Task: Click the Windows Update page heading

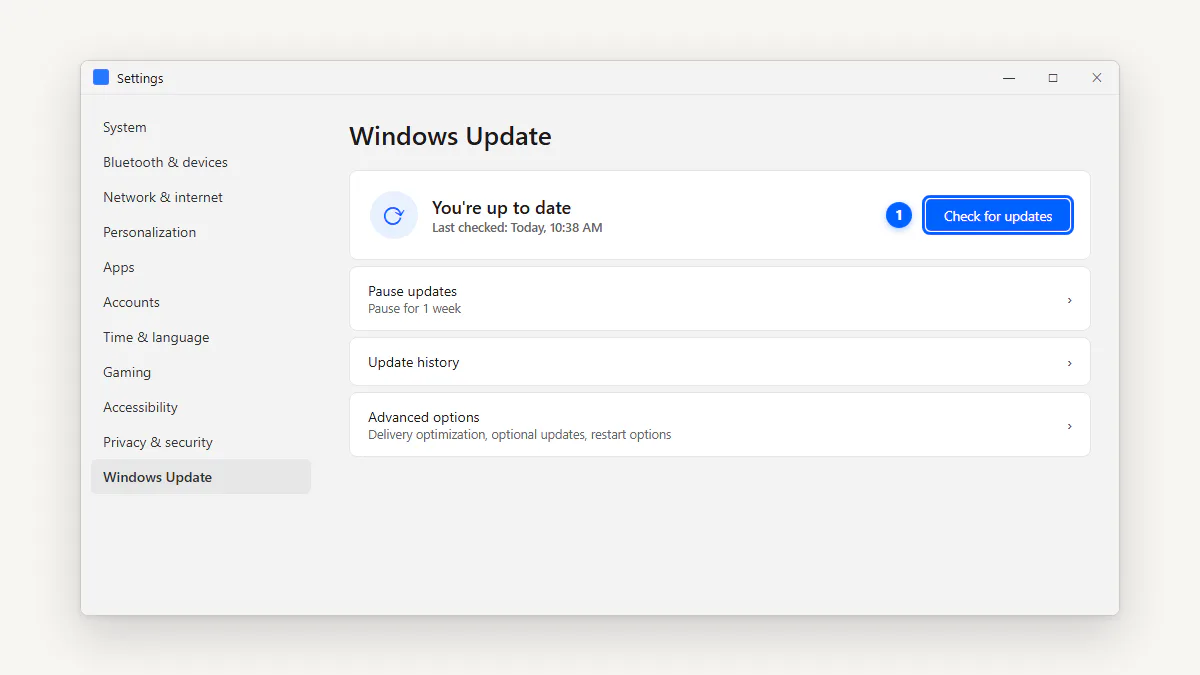Action: [450, 136]
